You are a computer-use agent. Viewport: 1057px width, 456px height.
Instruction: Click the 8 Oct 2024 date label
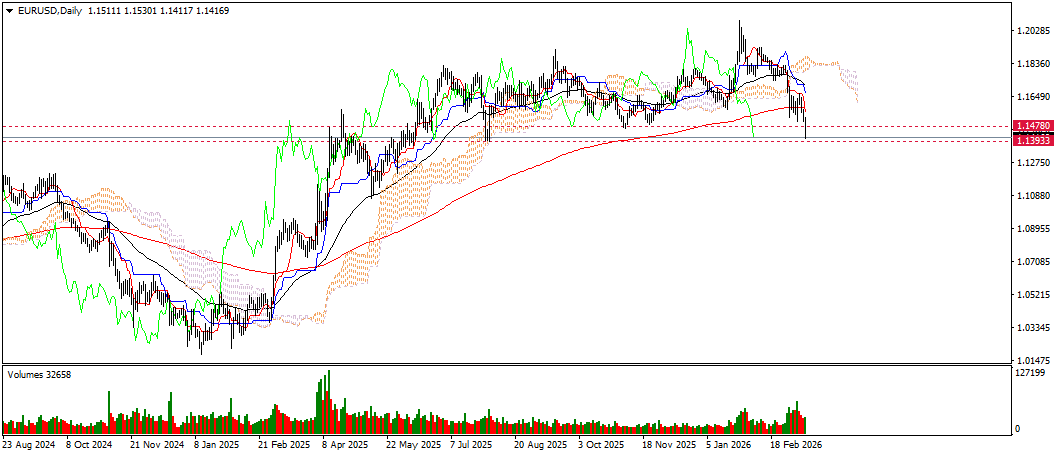pyautogui.click(x=89, y=446)
